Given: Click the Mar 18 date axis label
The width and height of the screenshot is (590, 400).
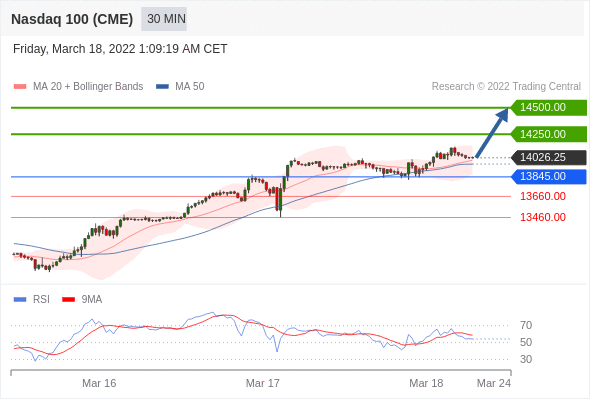Looking at the screenshot, I should tap(426, 383).
